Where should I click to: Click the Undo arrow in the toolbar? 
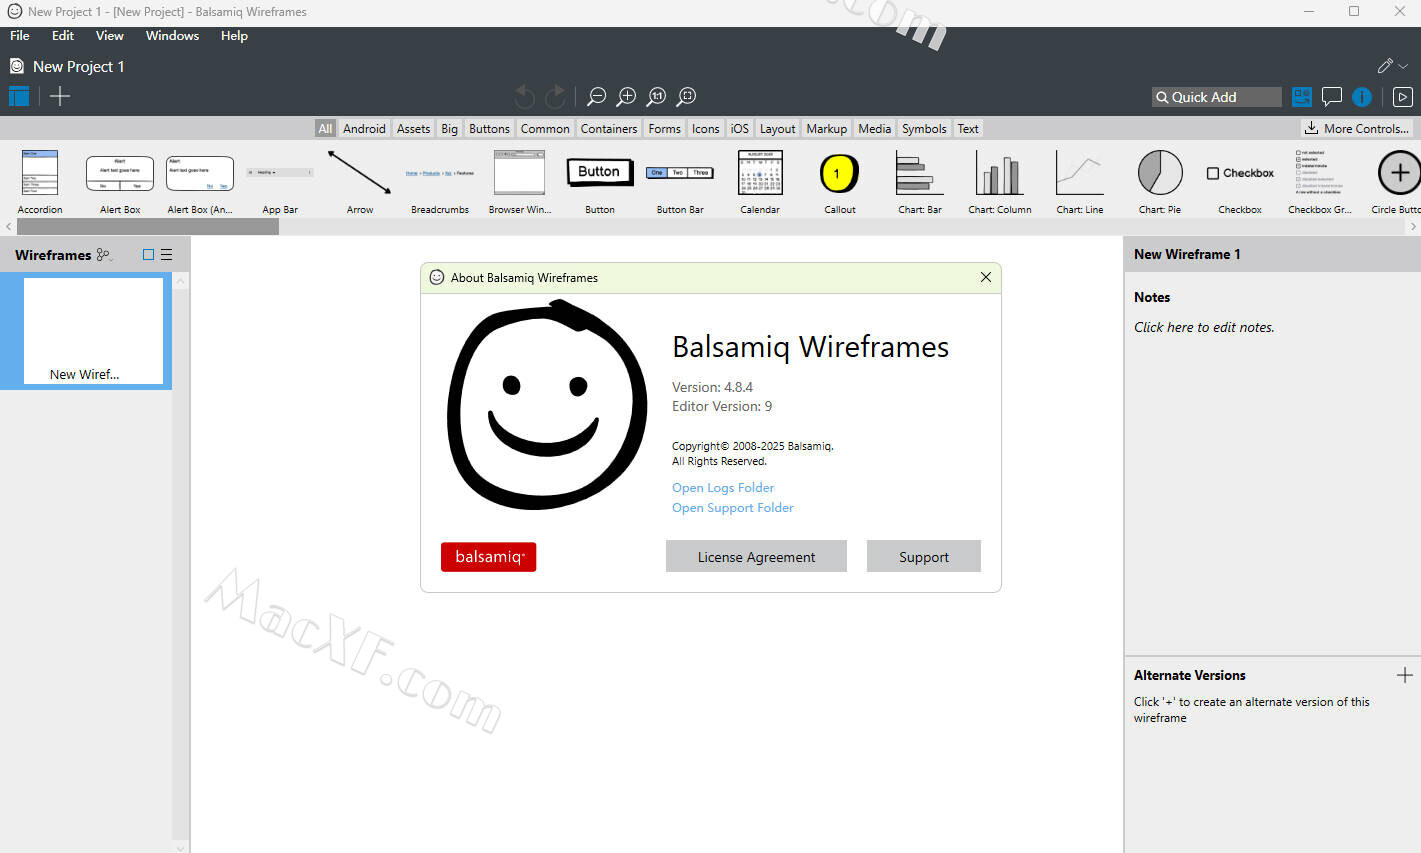[x=524, y=96]
